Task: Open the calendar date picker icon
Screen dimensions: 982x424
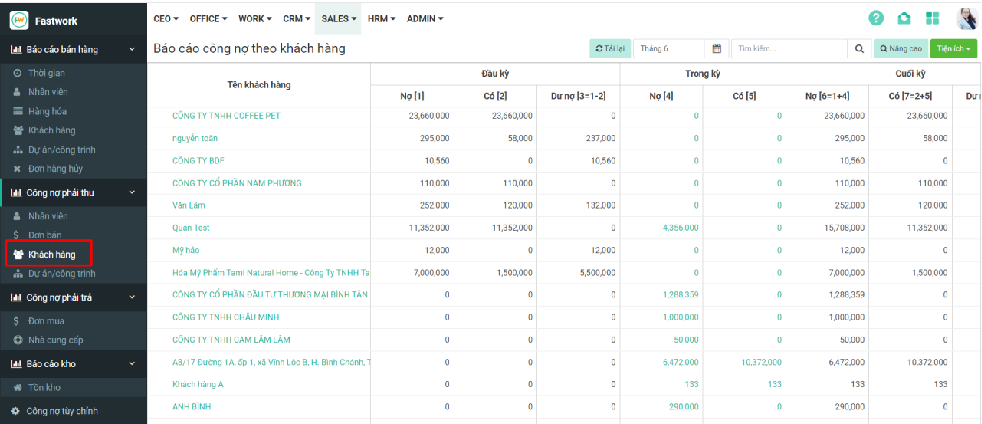Action: 716,48
